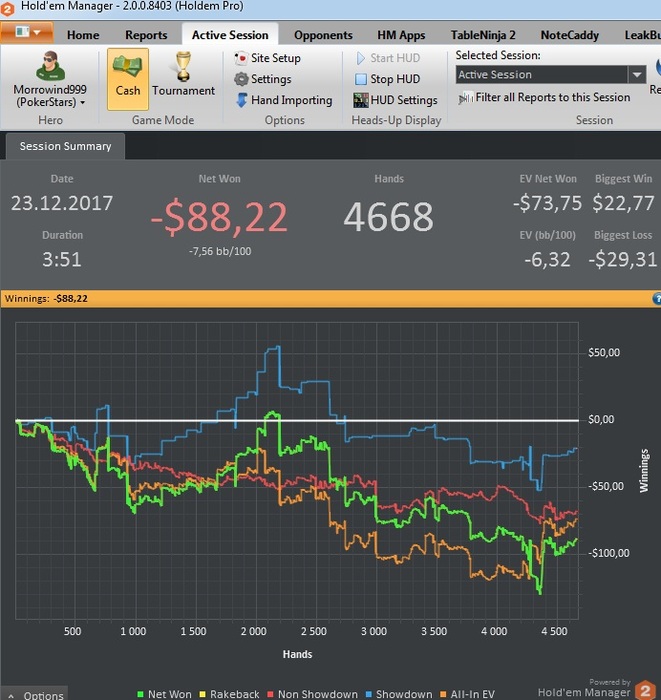Switch to the Home ribbon tab

click(x=83, y=35)
